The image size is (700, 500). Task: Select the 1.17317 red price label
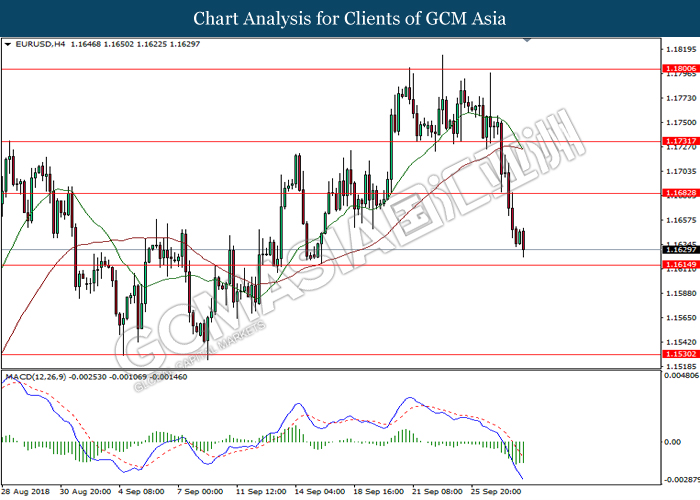point(680,141)
